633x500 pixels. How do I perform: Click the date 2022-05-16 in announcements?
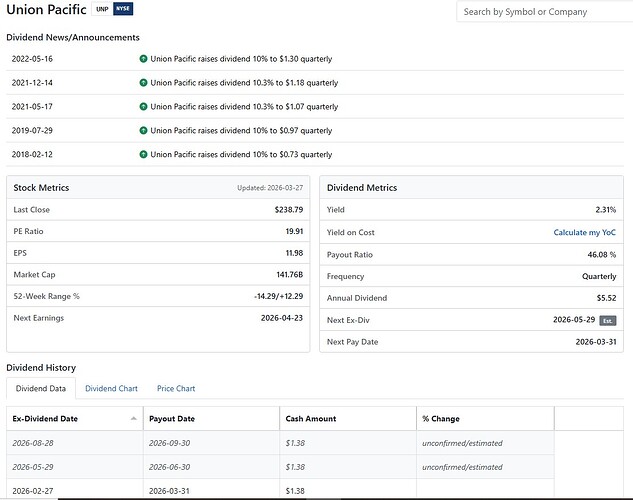coord(32,59)
